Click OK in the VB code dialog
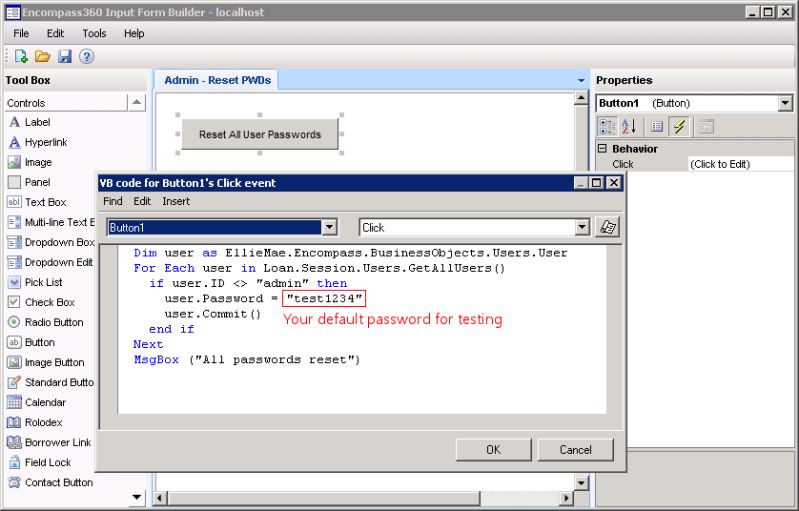The image size is (799, 511). (493, 449)
